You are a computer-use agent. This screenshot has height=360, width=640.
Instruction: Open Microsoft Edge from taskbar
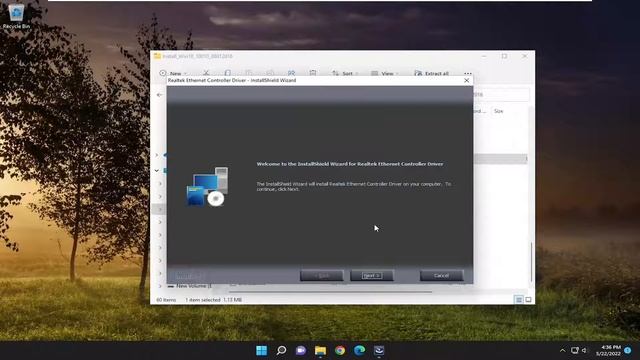360,350
